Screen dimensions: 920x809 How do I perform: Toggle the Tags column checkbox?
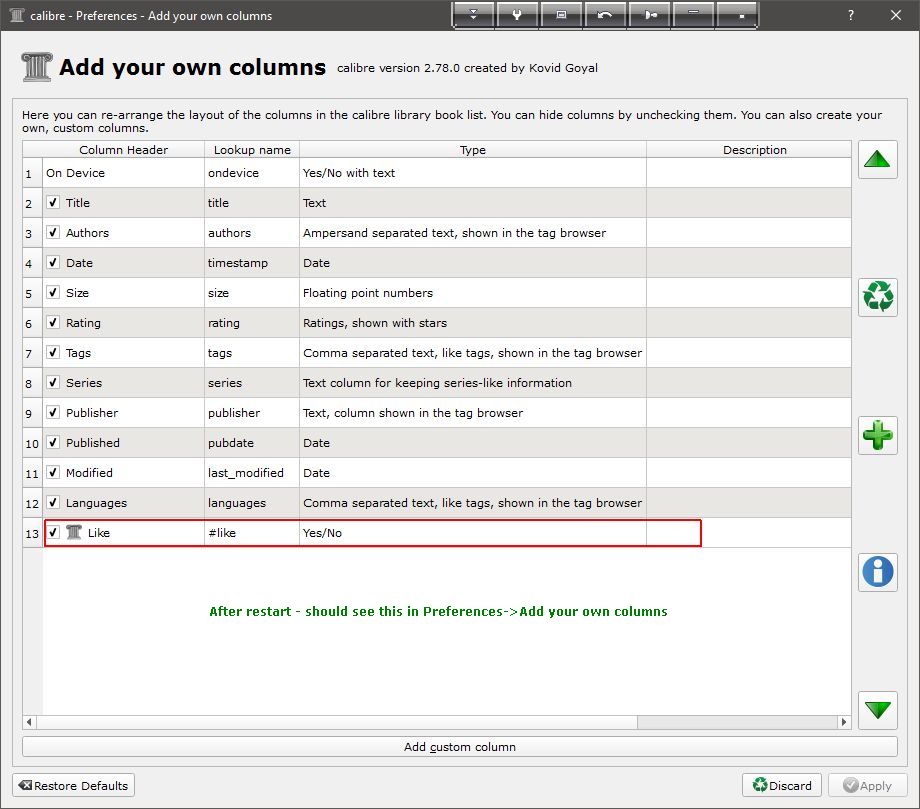click(53, 352)
